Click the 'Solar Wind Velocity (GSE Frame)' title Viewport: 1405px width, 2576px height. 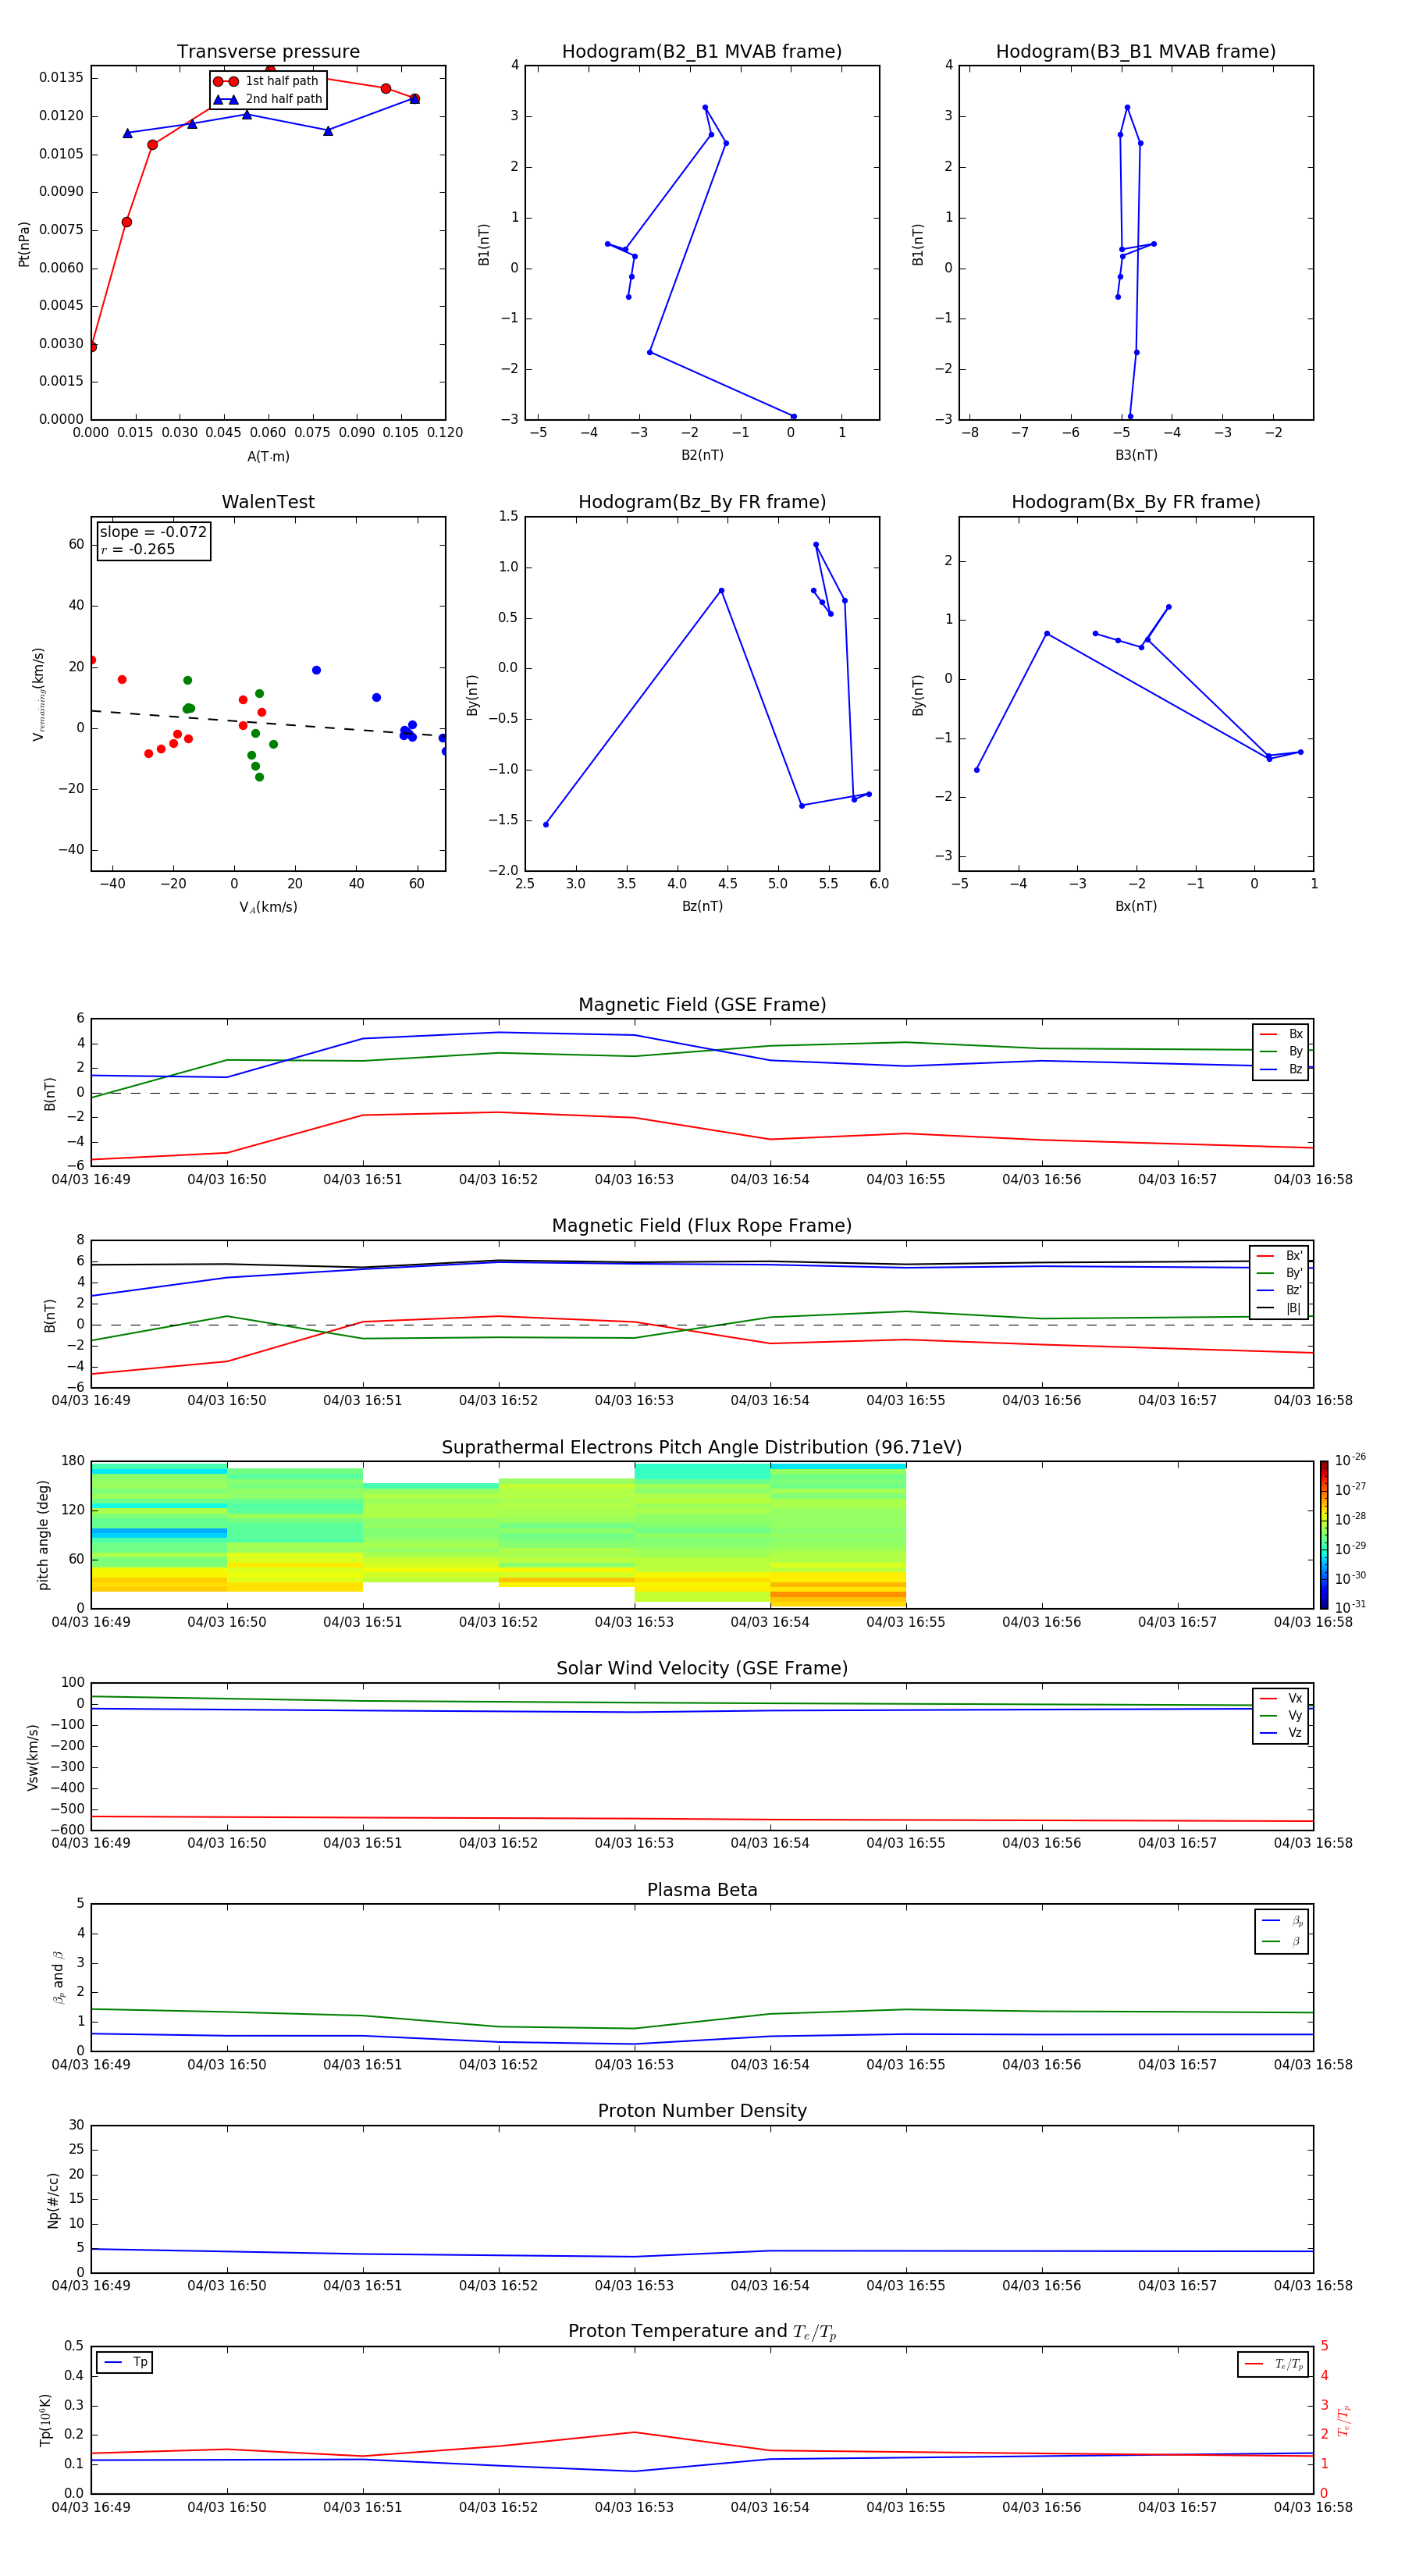point(702,1668)
